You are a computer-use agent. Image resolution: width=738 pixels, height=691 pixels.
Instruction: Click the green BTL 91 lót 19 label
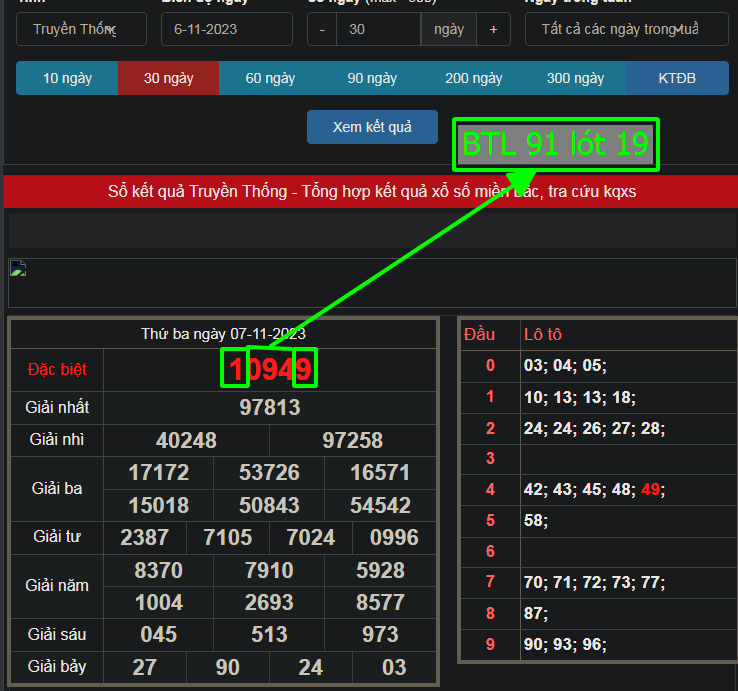[555, 144]
